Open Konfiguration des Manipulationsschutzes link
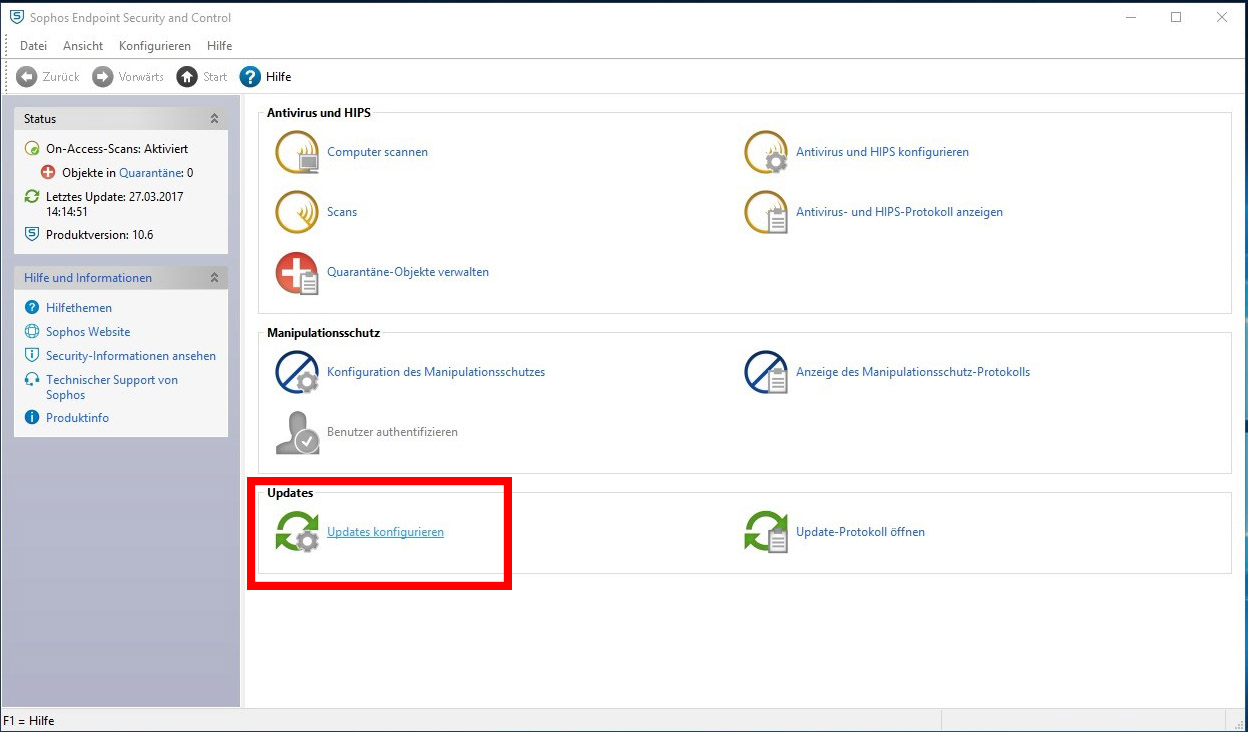 (x=436, y=372)
